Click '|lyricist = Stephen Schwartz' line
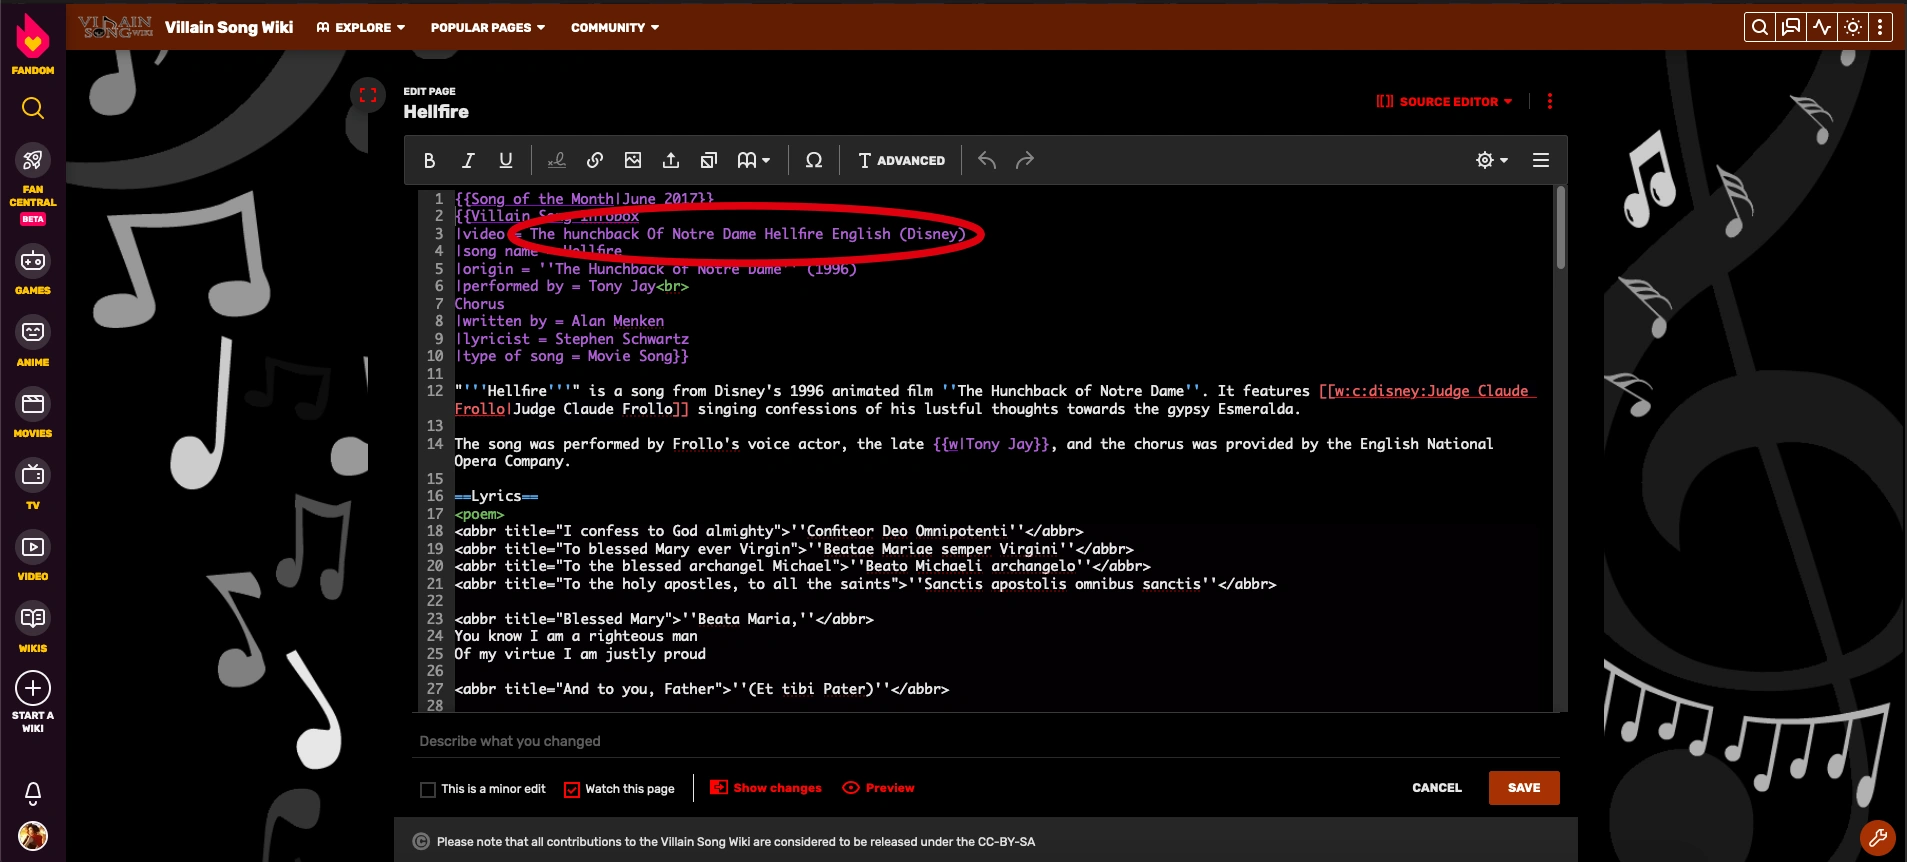Screen dimensions: 1907x862 pyautogui.click(x=572, y=339)
